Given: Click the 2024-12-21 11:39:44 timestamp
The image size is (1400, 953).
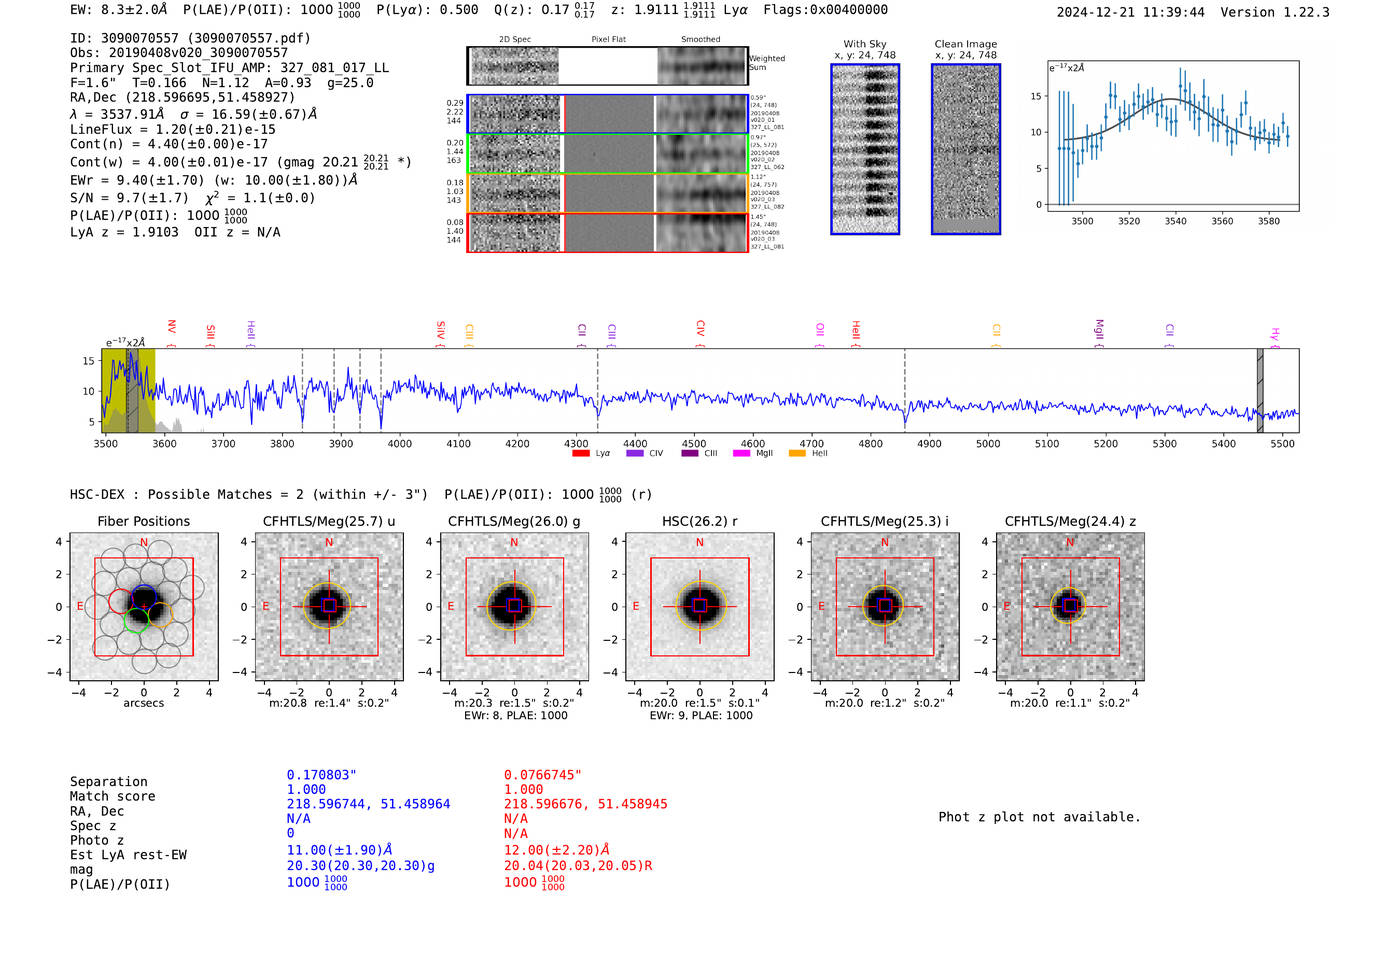Looking at the screenshot, I should [x=1131, y=12].
